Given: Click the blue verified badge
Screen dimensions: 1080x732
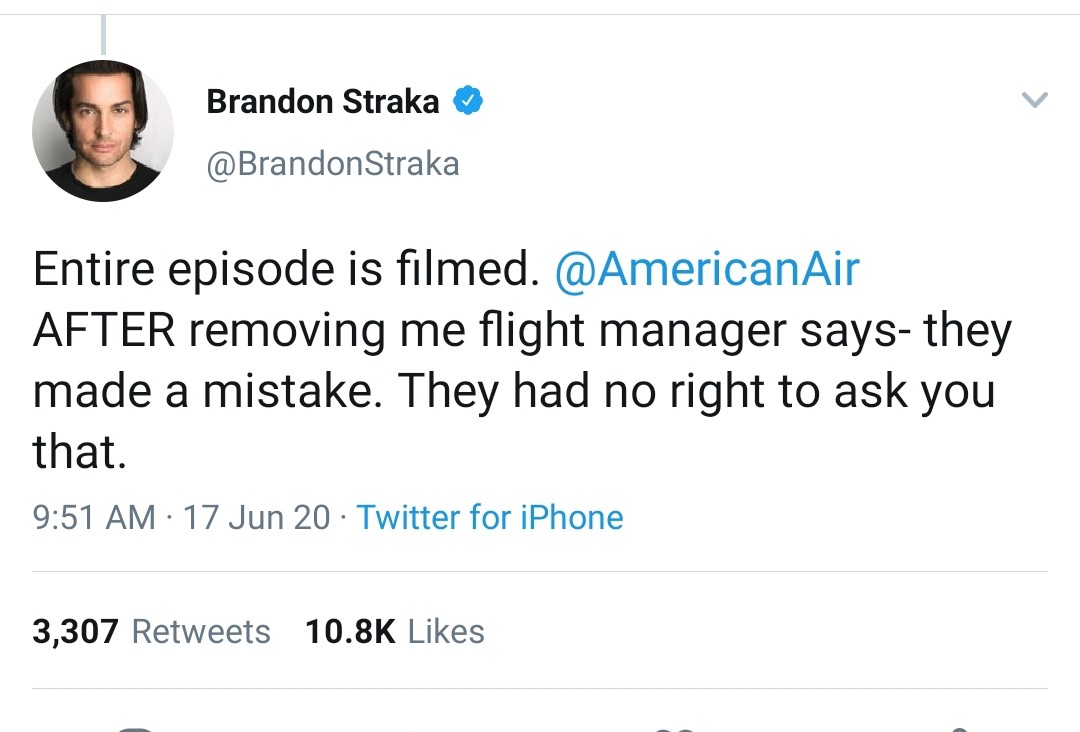Looking at the screenshot, I should [x=469, y=101].
